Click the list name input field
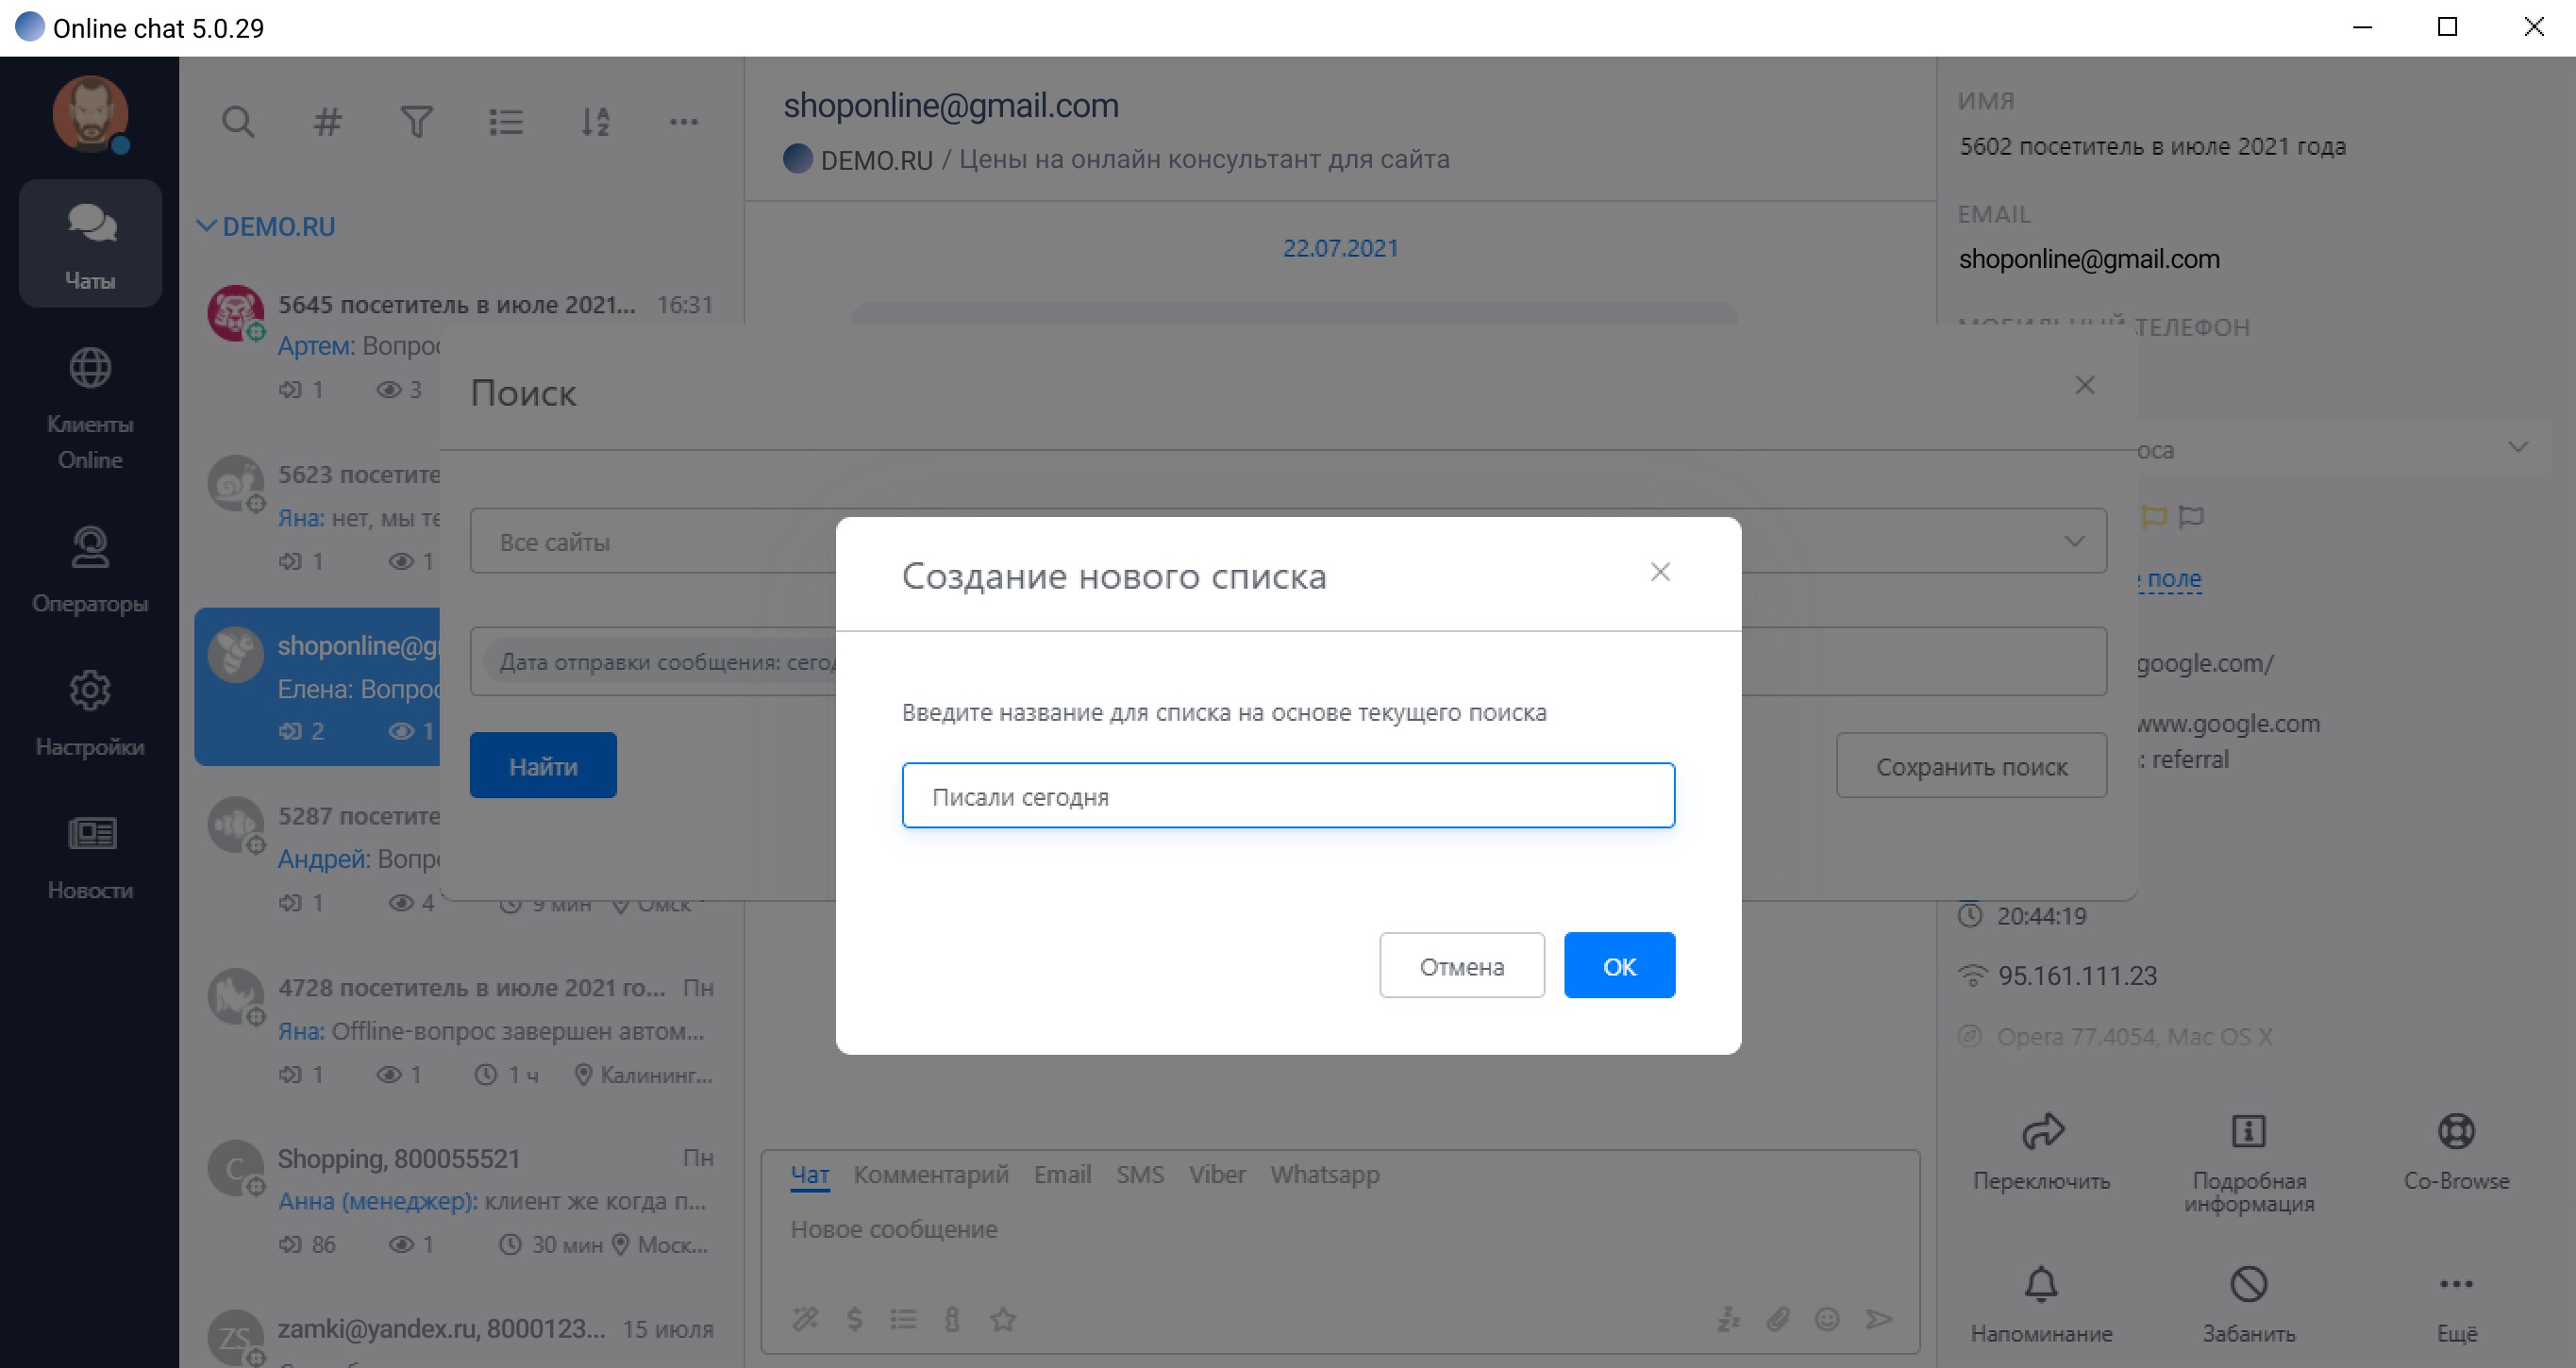The image size is (2576, 1368). [1288, 796]
